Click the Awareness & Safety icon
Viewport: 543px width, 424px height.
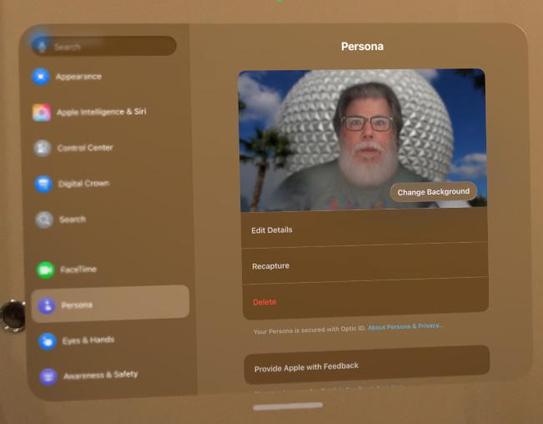(48, 377)
